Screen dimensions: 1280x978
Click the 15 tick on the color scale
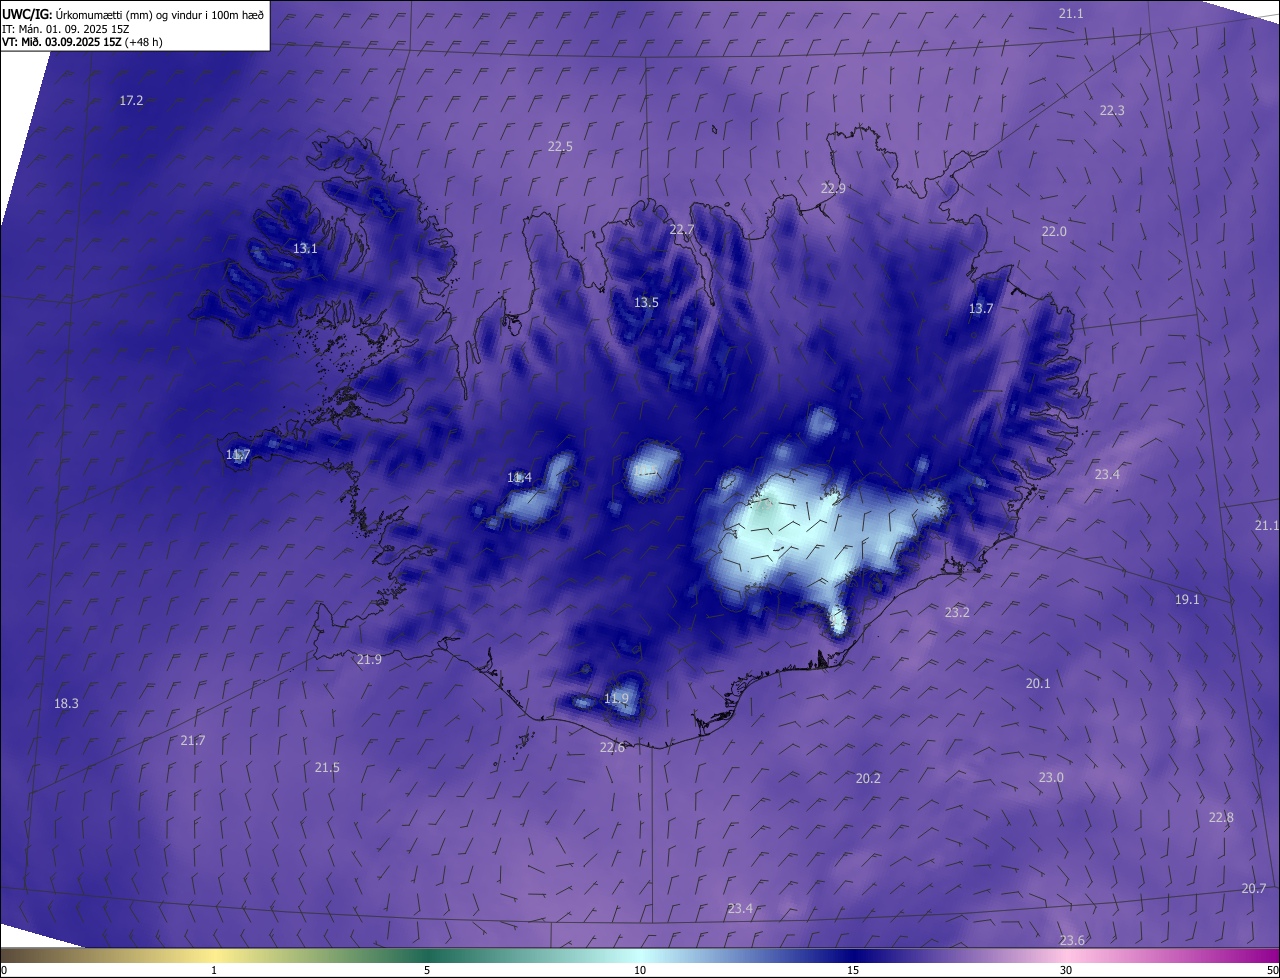click(853, 970)
